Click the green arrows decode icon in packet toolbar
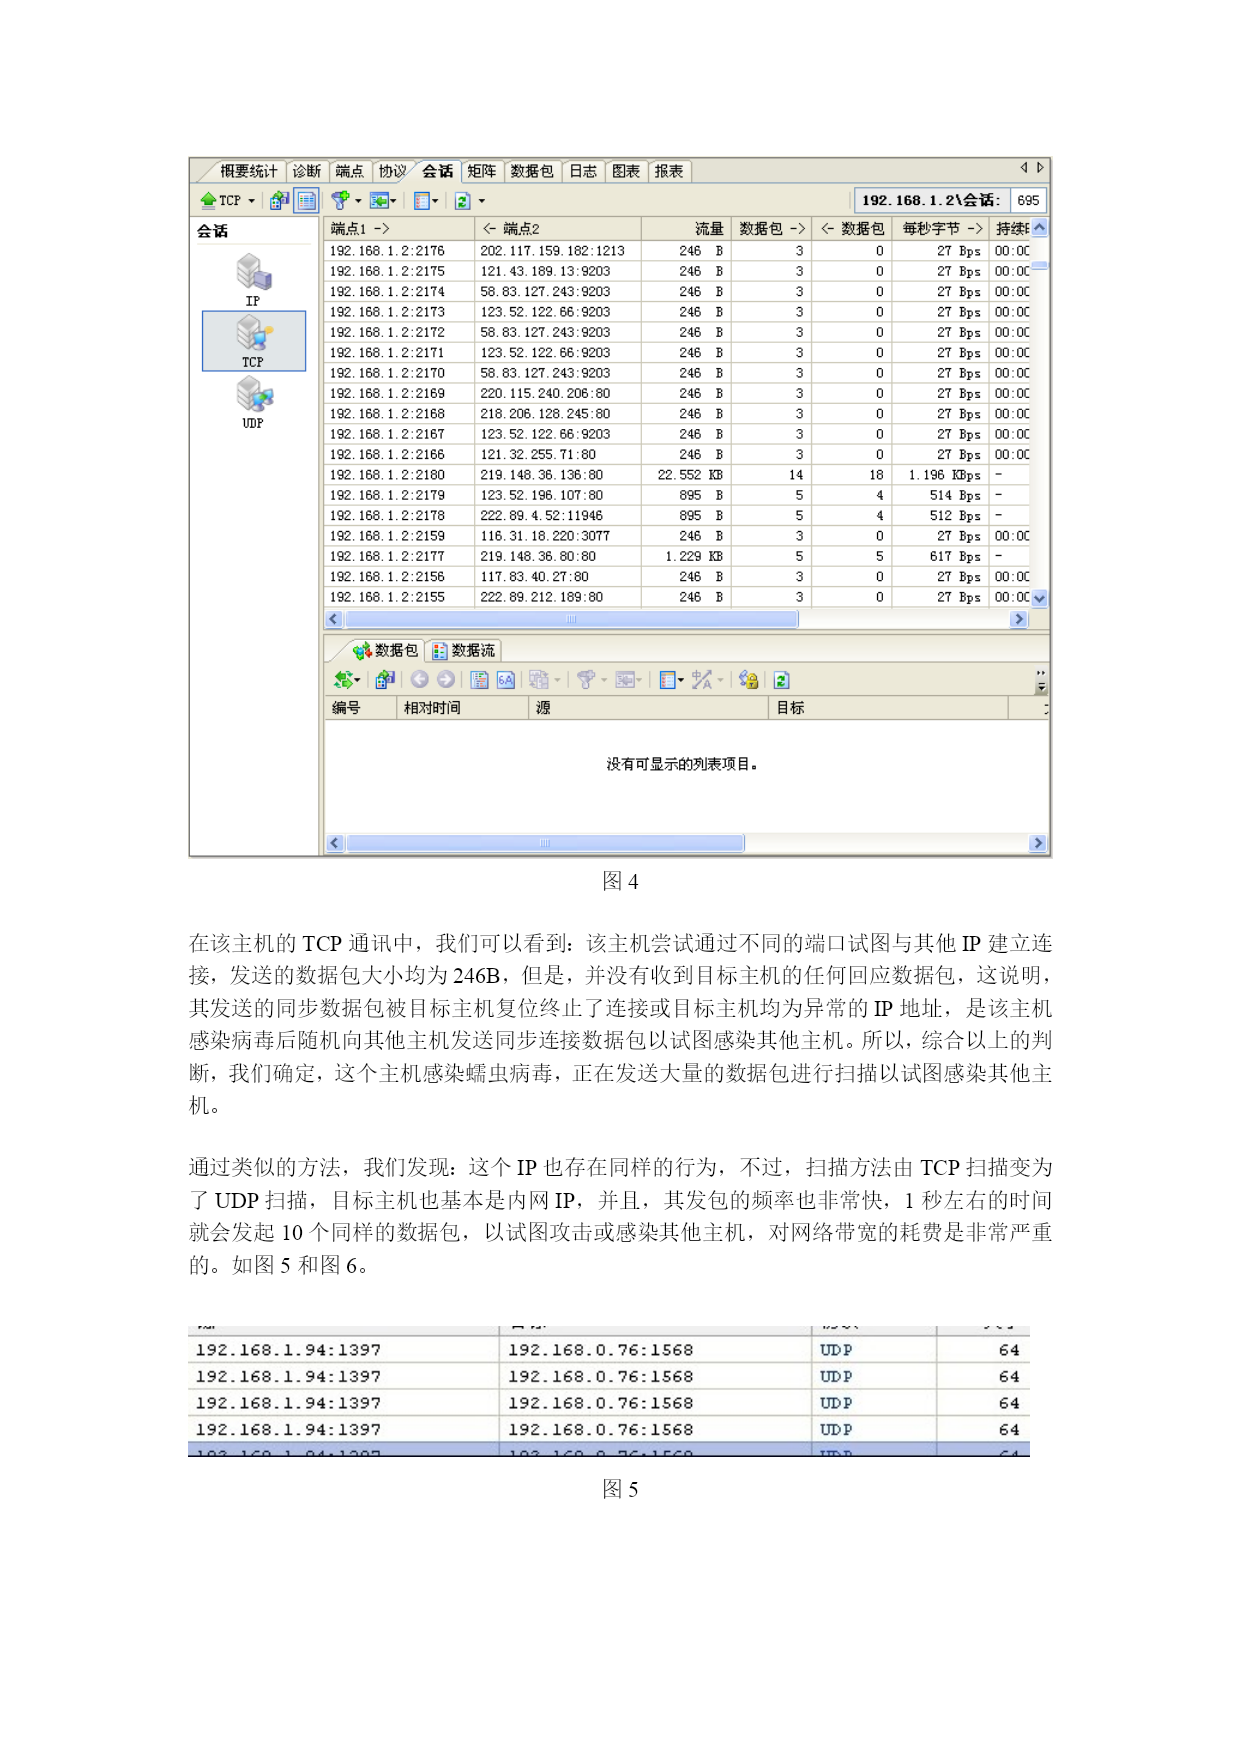Image resolution: width=1241 pixels, height=1754 pixels. (343, 680)
